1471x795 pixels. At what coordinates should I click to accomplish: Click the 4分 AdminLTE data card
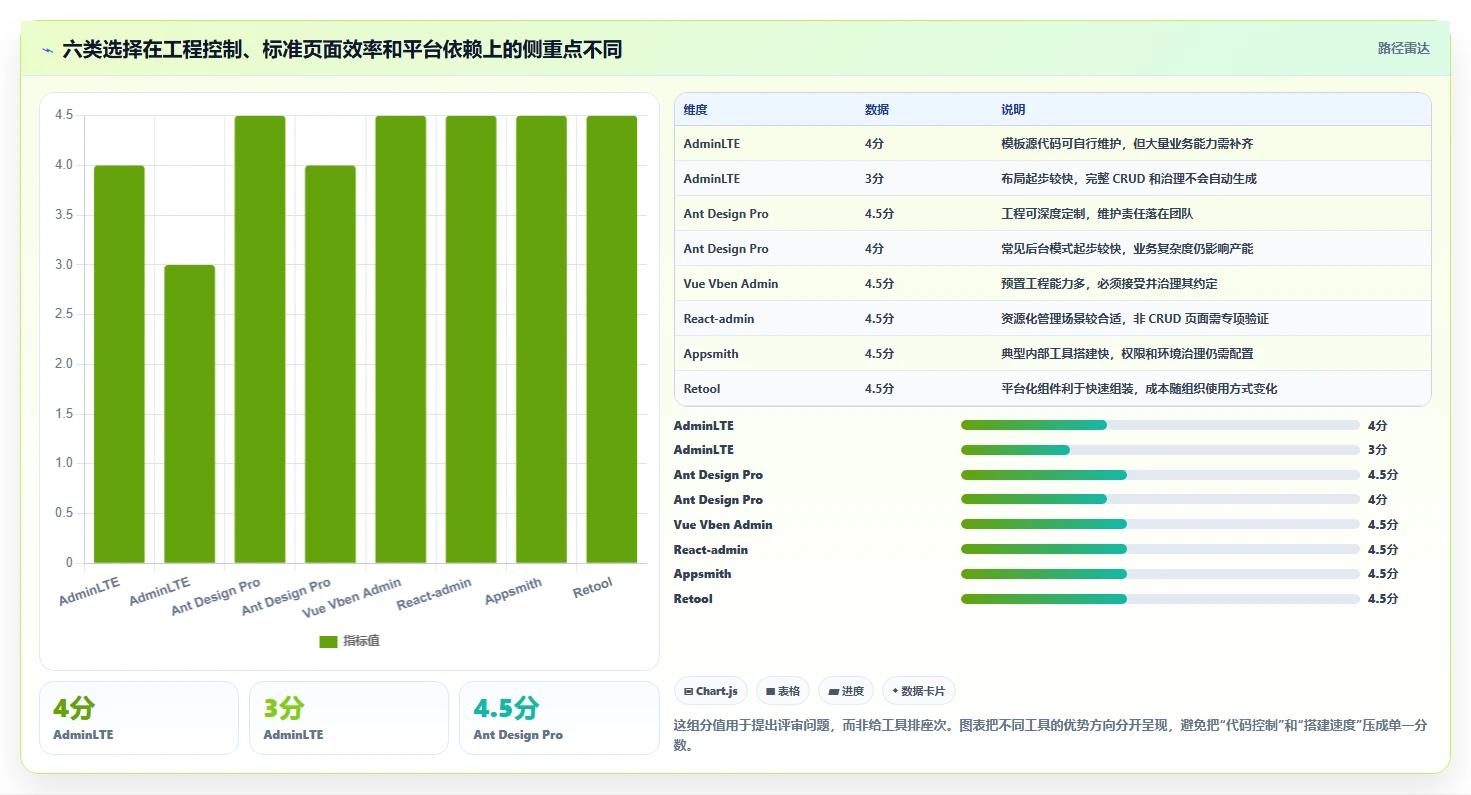[139, 718]
